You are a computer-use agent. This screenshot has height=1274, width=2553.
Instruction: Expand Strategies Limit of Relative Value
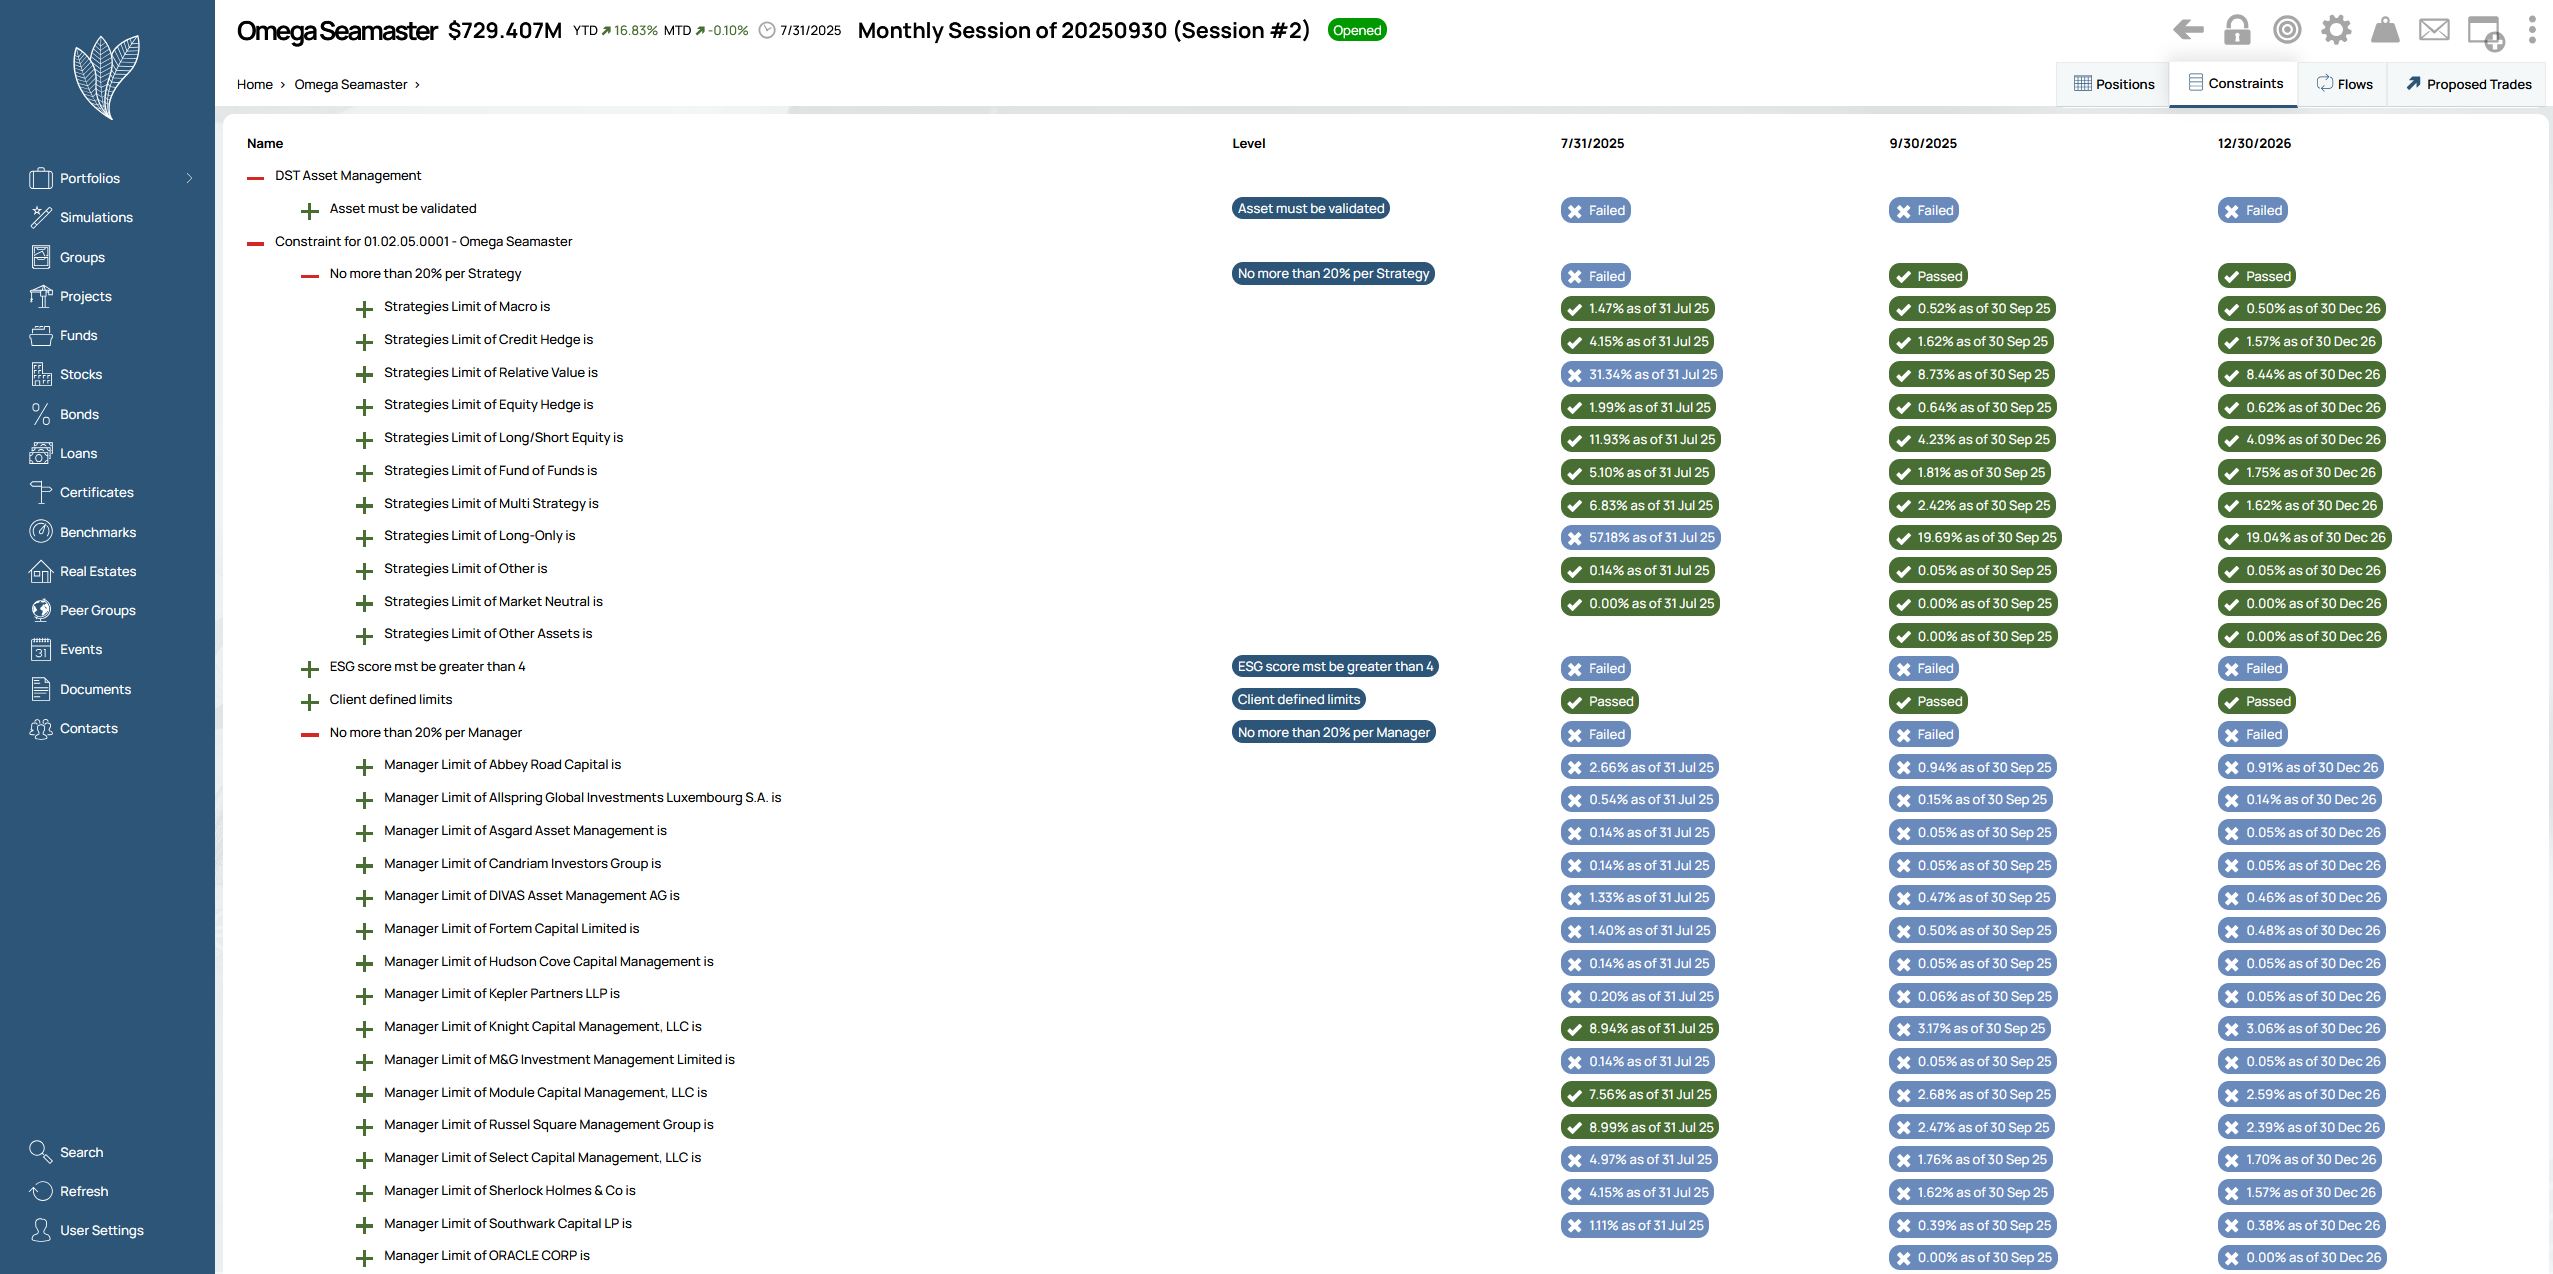point(364,374)
